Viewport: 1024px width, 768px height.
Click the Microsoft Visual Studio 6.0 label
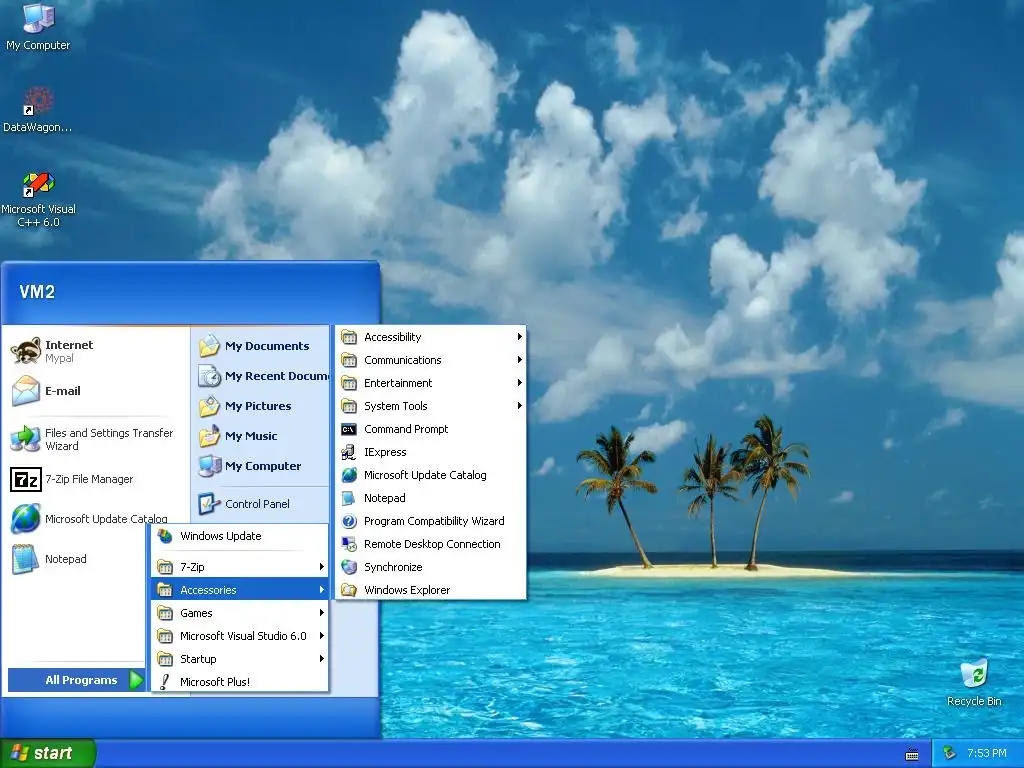[243, 635]
